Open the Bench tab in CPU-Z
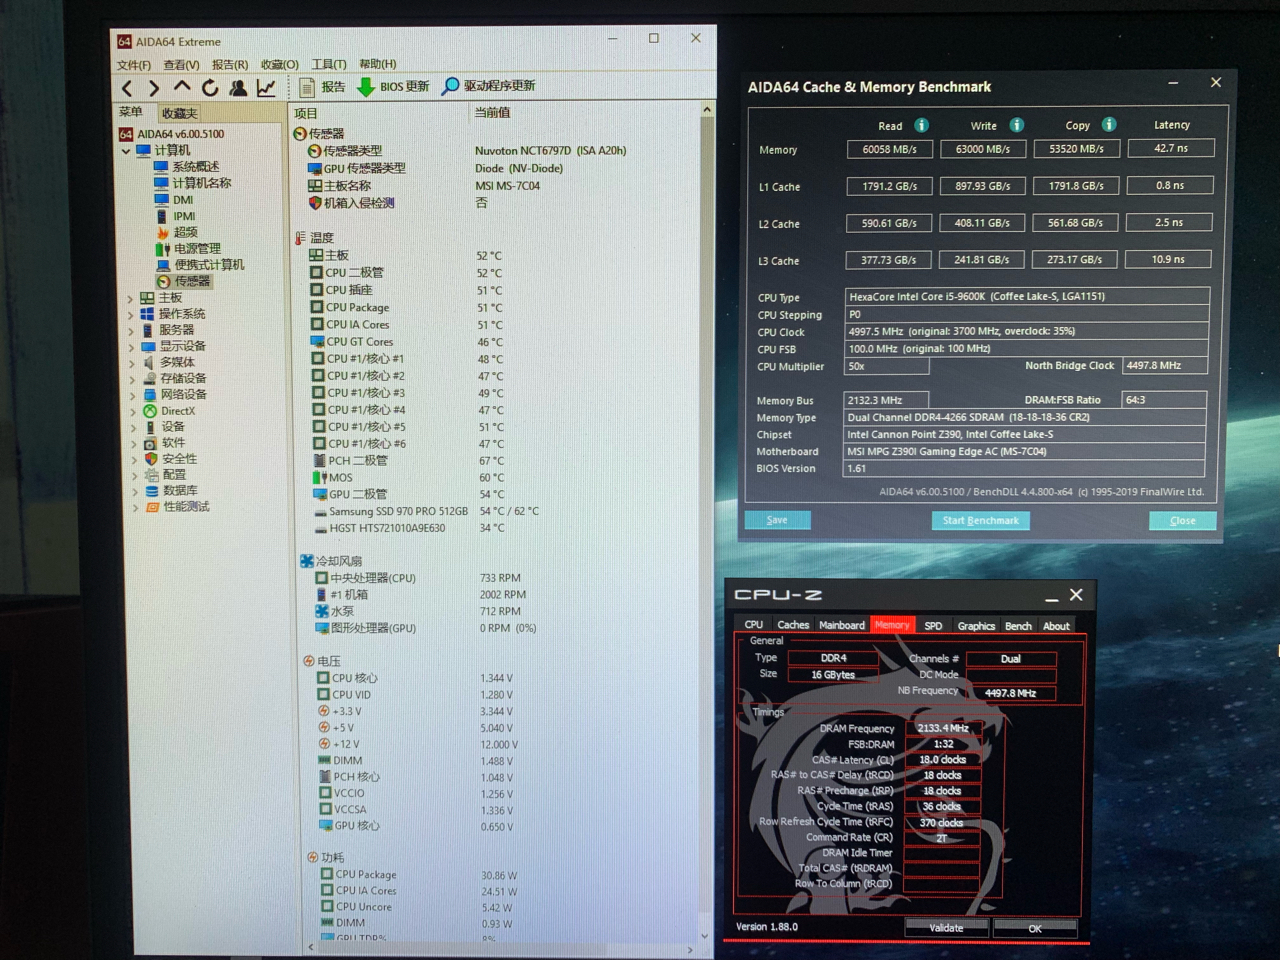Screen dimensions: 1280x960 [x=1018, y=626]
